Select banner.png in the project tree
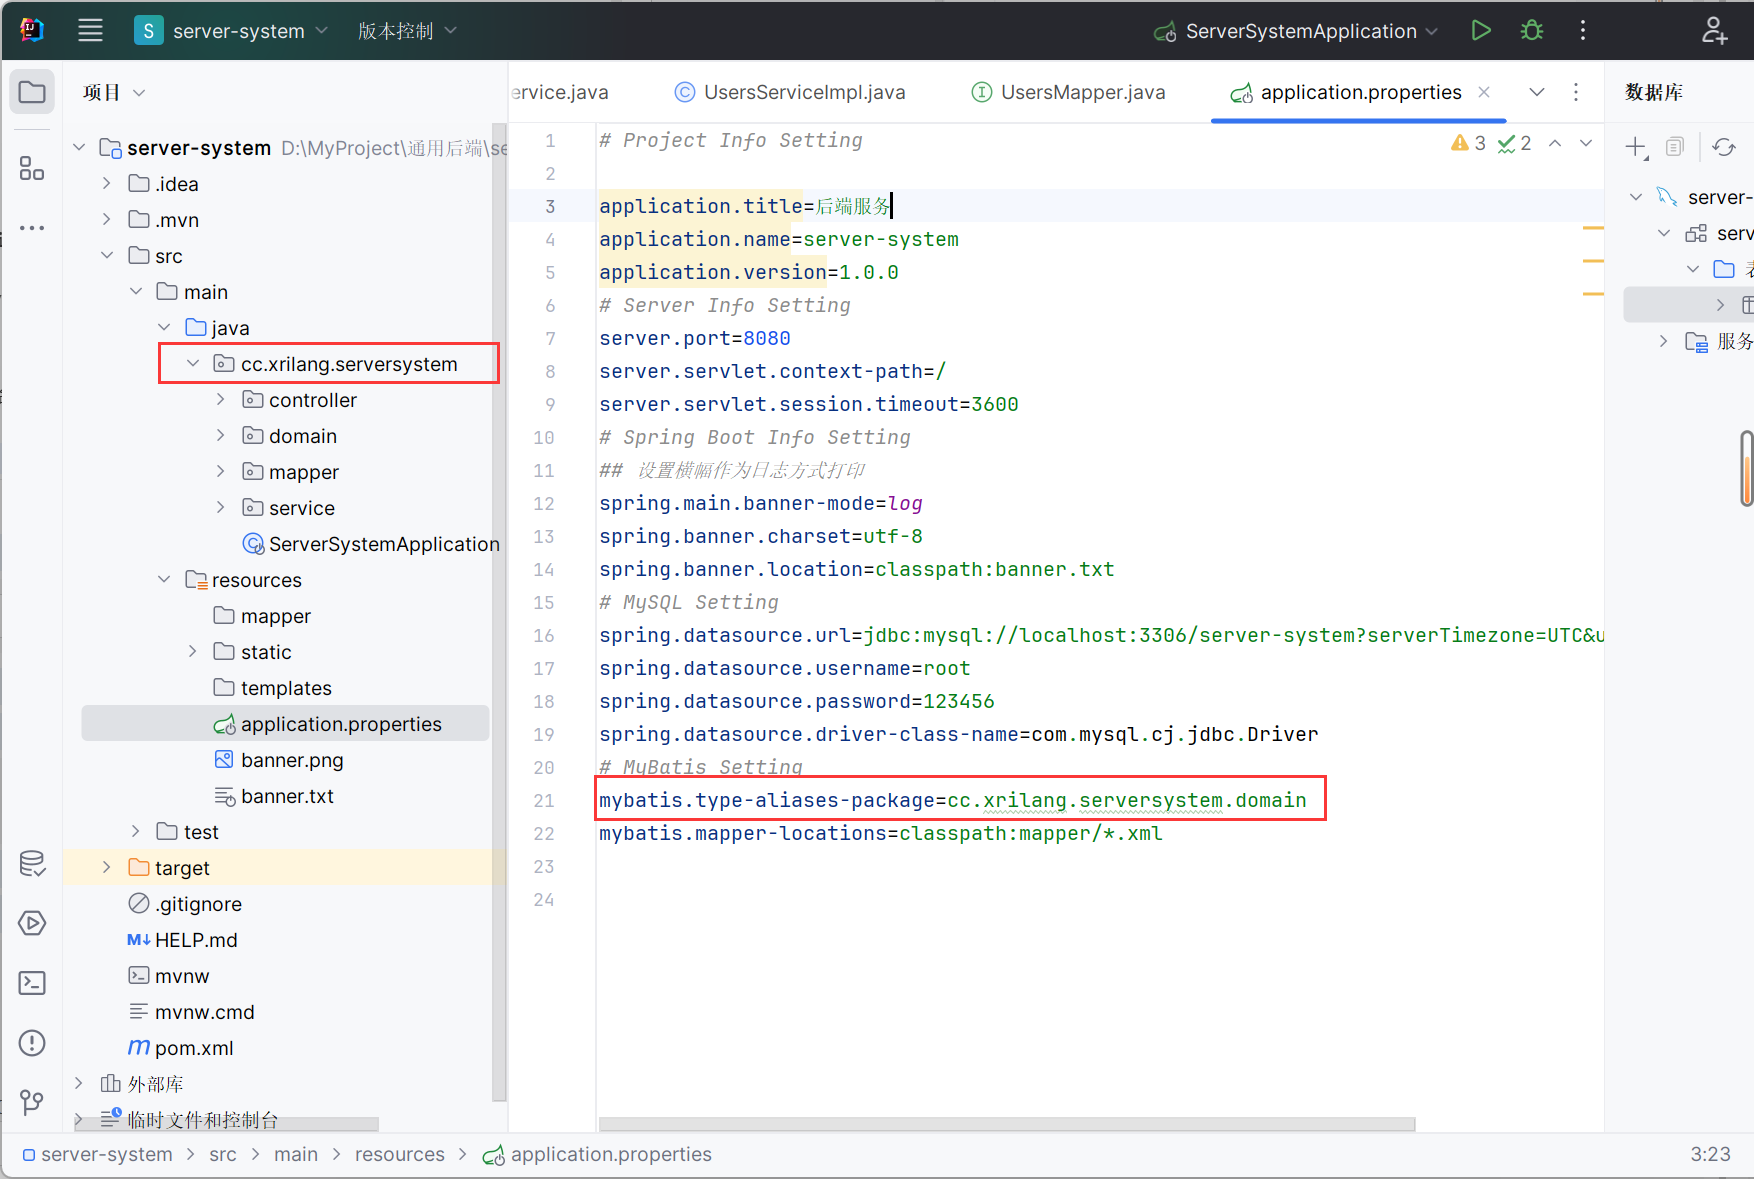This screenshot has width=1754, height=1179. click(x=279, y=760)
